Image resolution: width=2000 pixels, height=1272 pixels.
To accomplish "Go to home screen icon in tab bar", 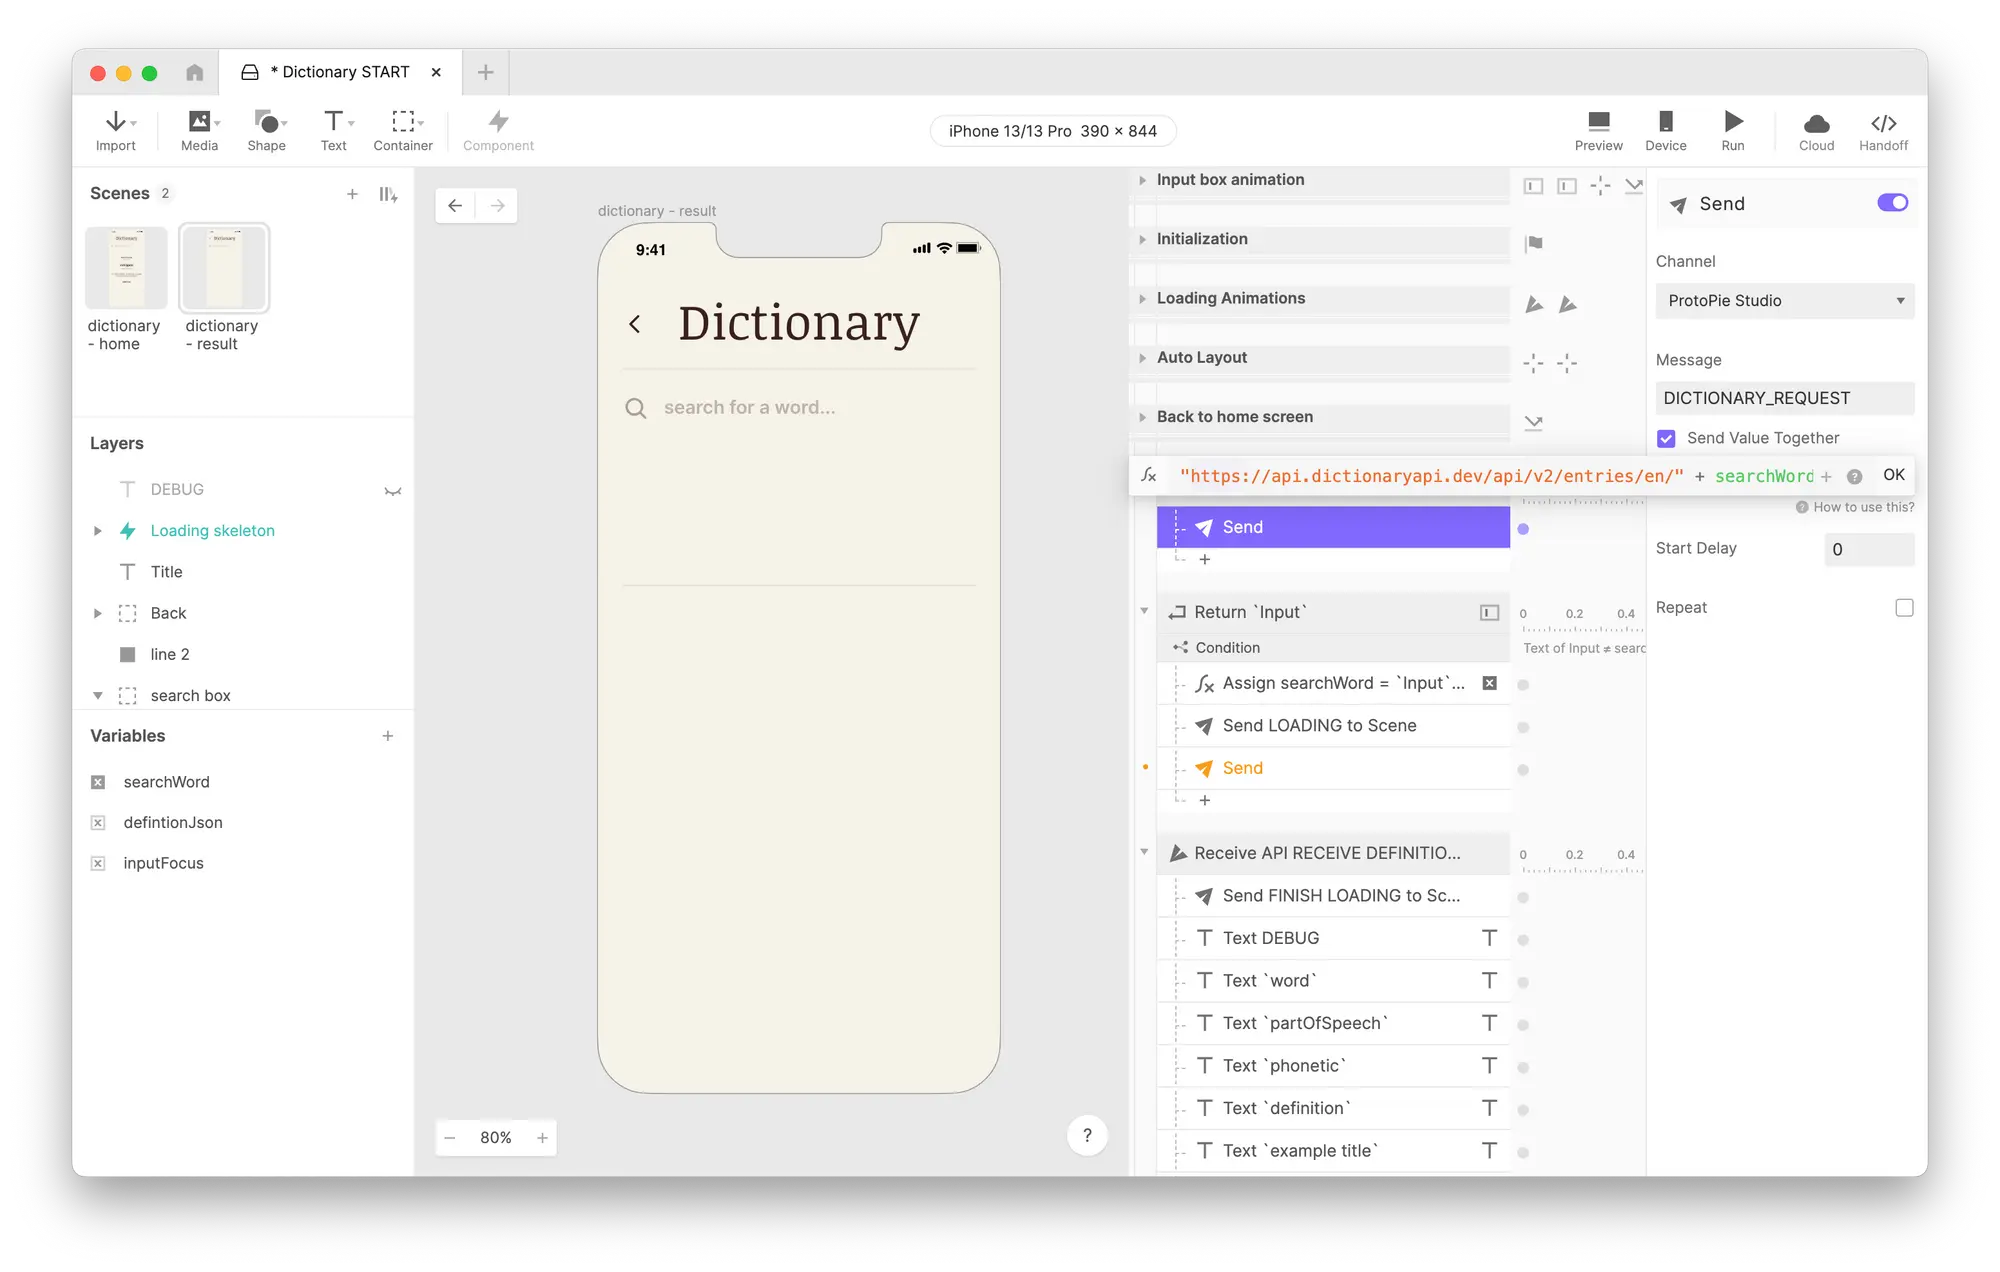I will coord(194,72).
